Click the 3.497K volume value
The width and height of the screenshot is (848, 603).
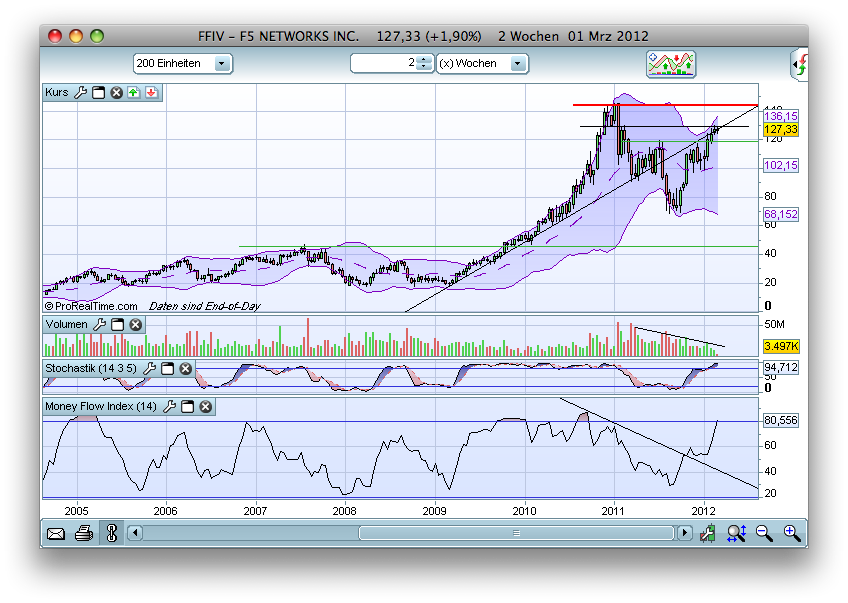[x=781, y=346]
